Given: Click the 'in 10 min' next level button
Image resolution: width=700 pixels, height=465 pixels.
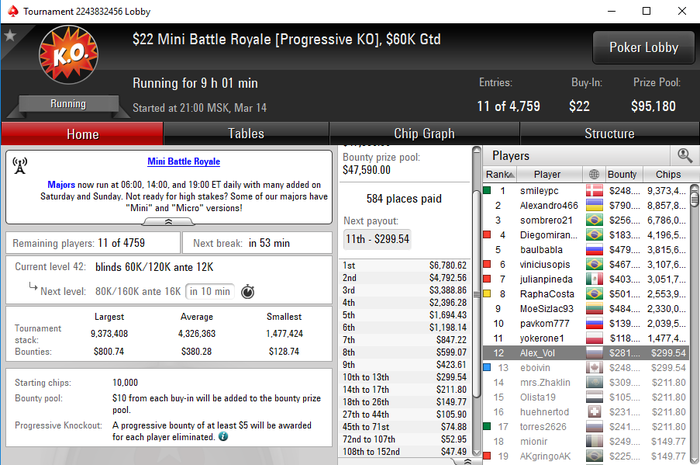Looking at the screenshot, I should tap(209, 291).
